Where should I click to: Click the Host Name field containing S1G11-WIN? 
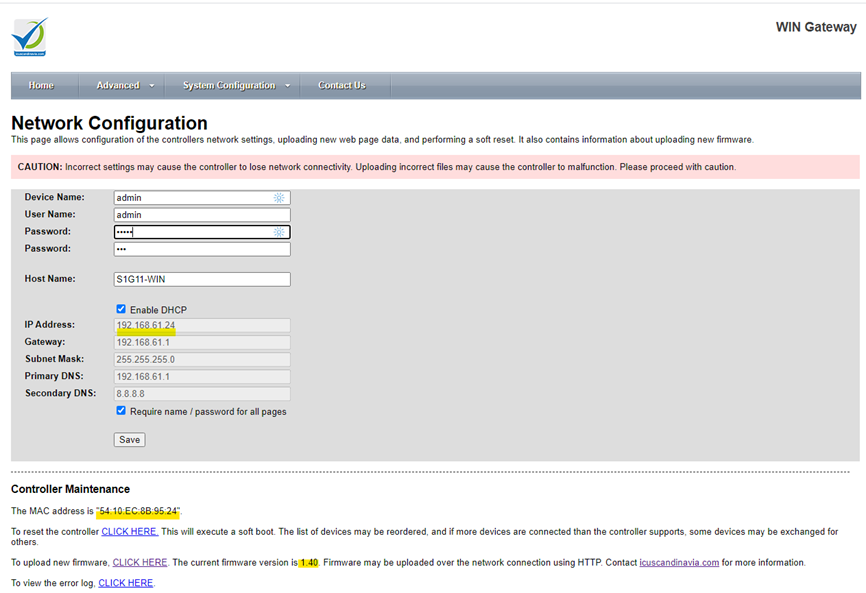click(x=202, y=280)
